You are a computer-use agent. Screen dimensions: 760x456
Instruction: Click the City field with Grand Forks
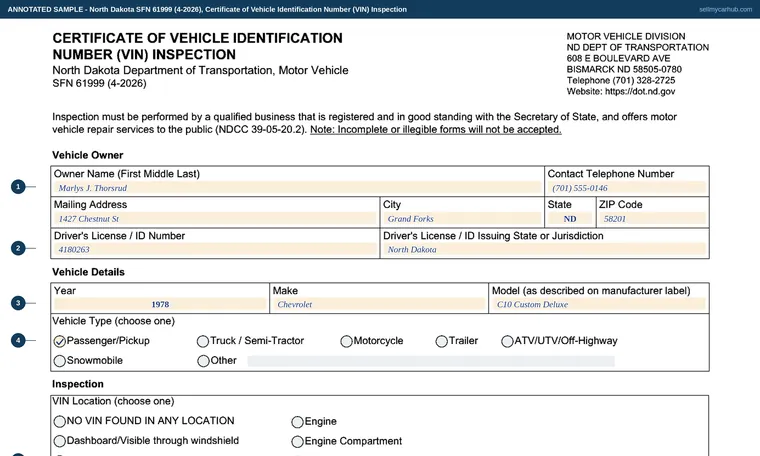pyautogui.click(x=462, y=219)
